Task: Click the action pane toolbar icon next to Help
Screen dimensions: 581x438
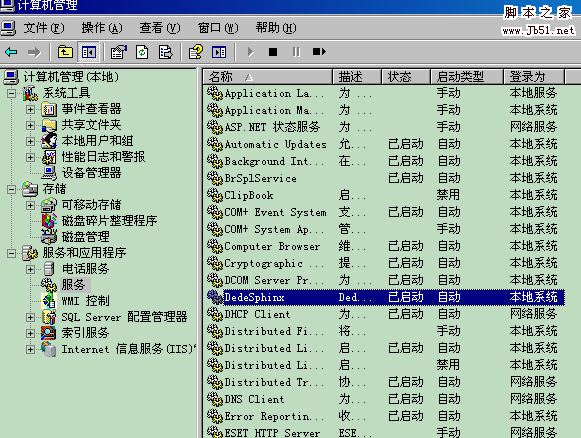Action: (x=219, y=52)
